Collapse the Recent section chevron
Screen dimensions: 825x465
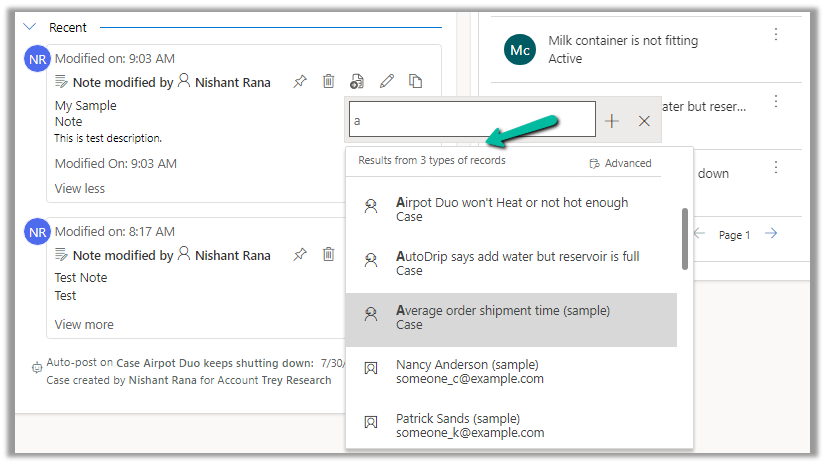29,27
